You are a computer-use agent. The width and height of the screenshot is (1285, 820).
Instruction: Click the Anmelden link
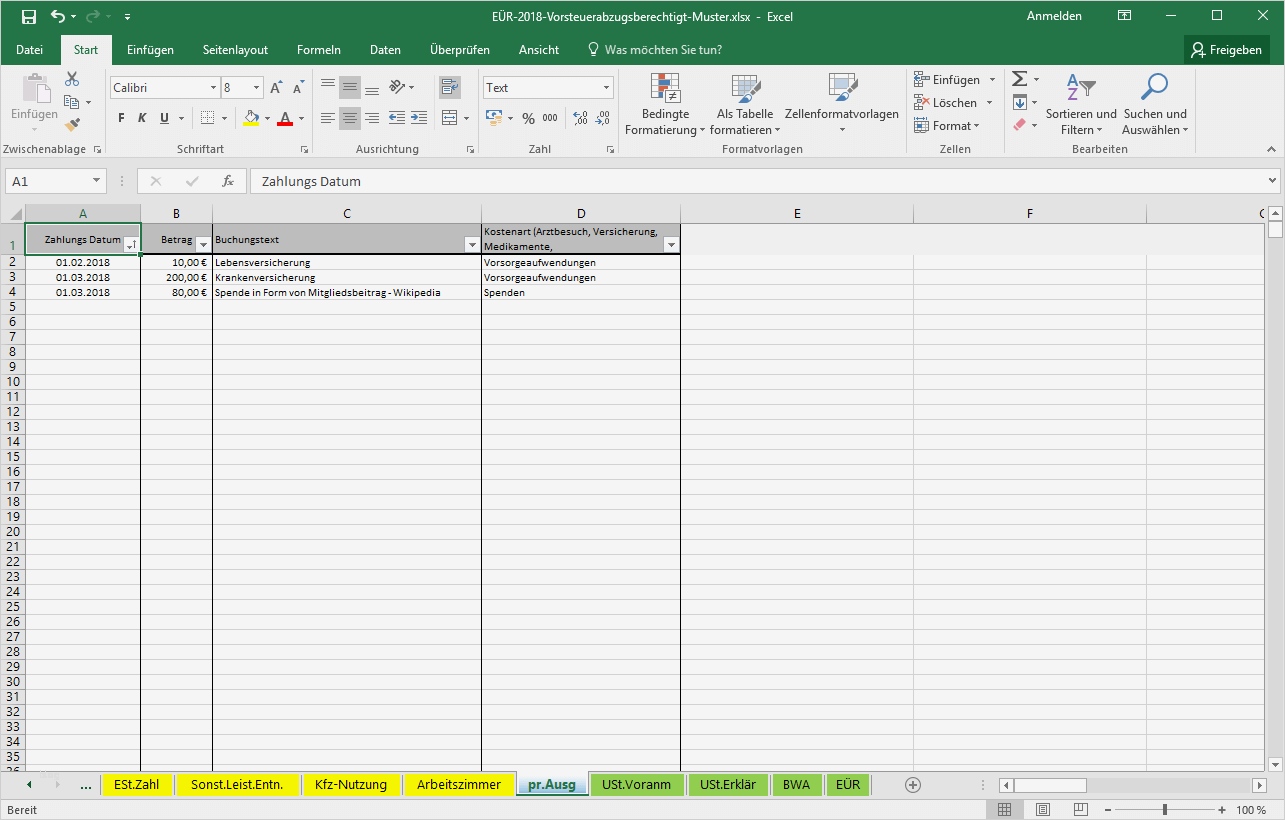pos(1053,16)
